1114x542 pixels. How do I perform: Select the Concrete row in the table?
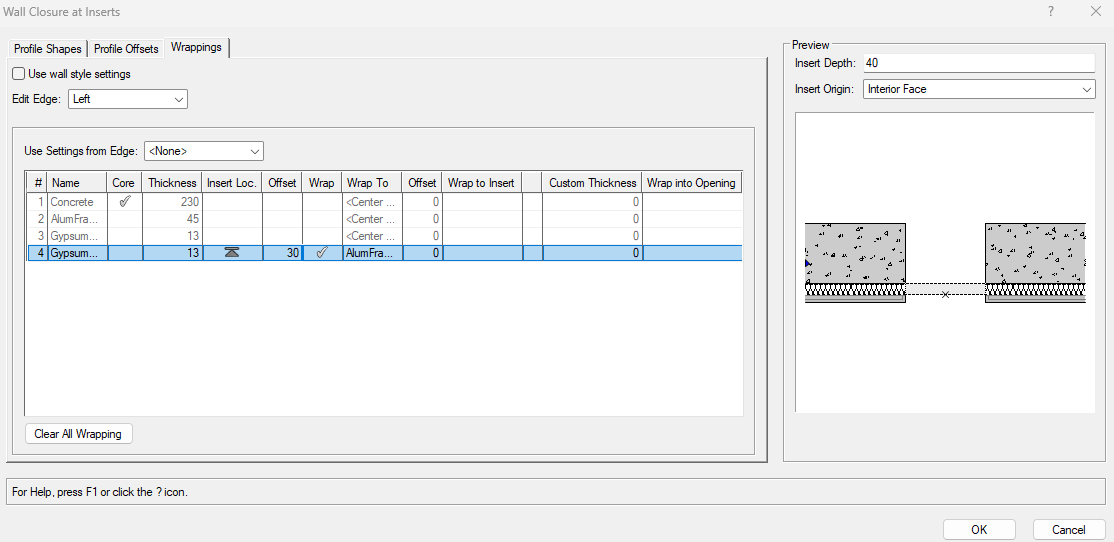(72, 202)
